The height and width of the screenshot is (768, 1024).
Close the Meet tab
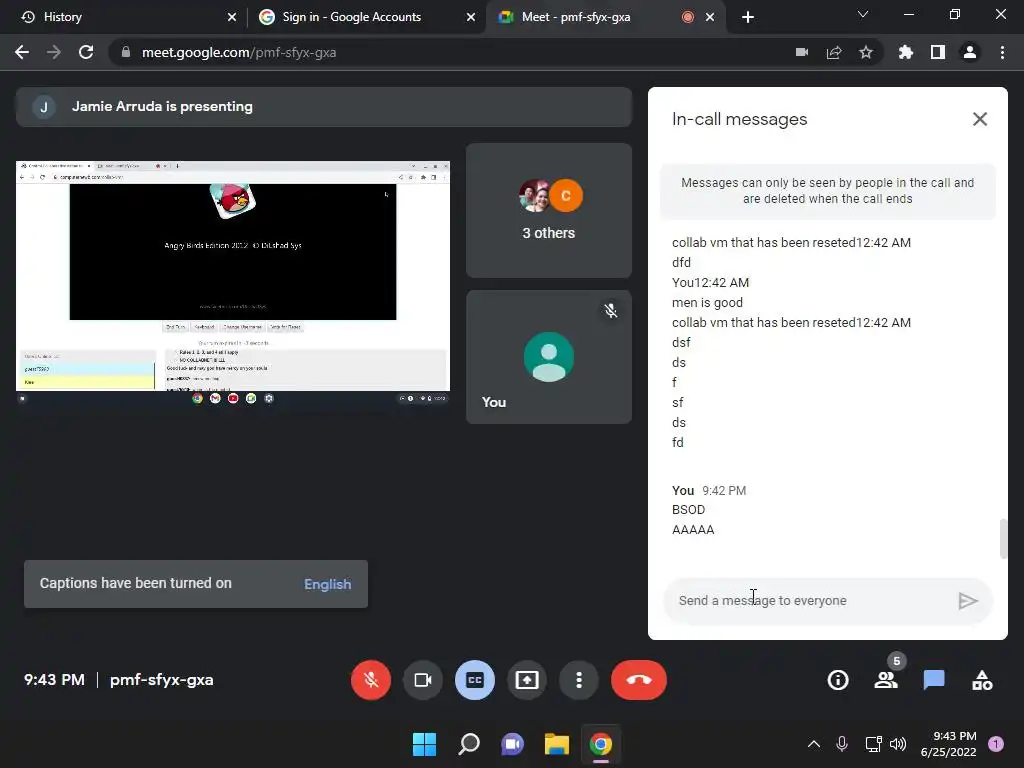[x=710, y=17]
